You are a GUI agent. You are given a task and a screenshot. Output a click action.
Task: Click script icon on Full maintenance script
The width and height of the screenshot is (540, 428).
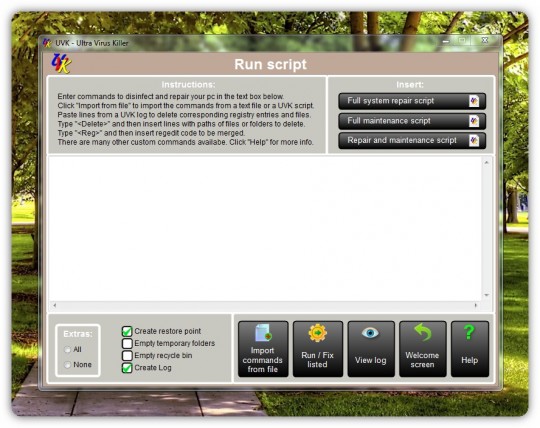pyautogui.click(x=474, y=121)
